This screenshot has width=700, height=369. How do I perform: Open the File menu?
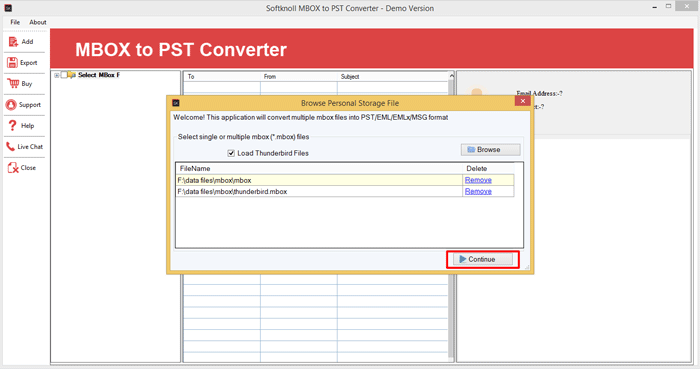pyautogui.click(x=15, y=22)
